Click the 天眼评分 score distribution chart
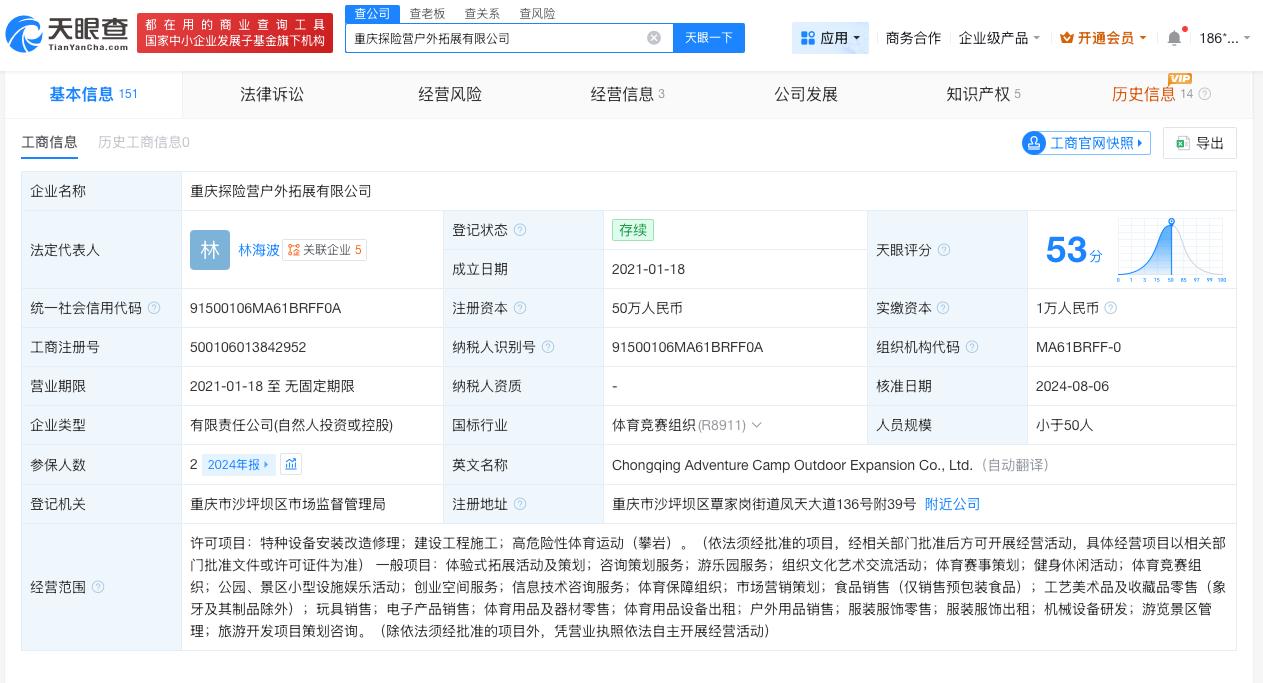The height and width of the screenshot is (683, 1263). (x=1172, y=250)
